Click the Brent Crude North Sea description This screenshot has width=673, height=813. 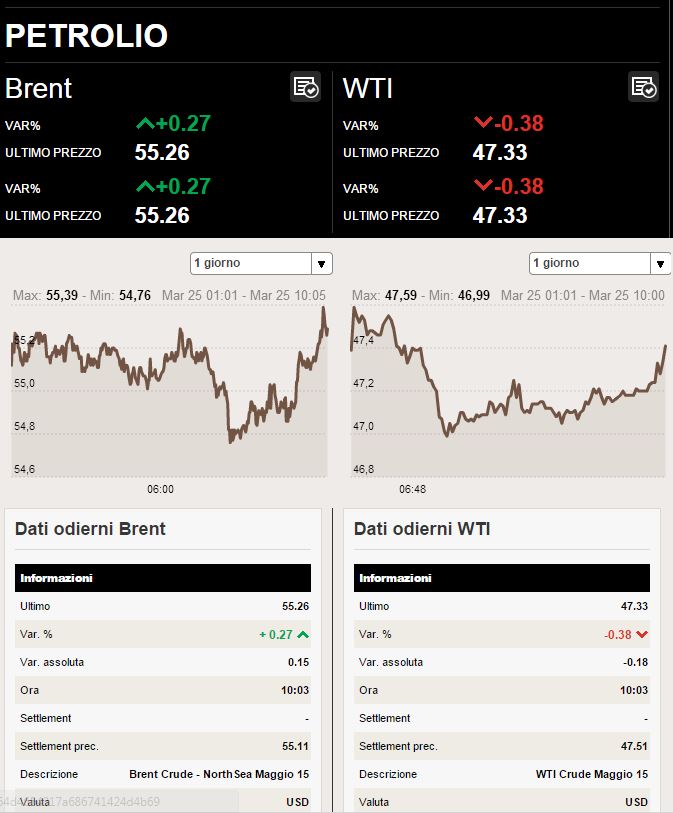(x=219, y=774)
